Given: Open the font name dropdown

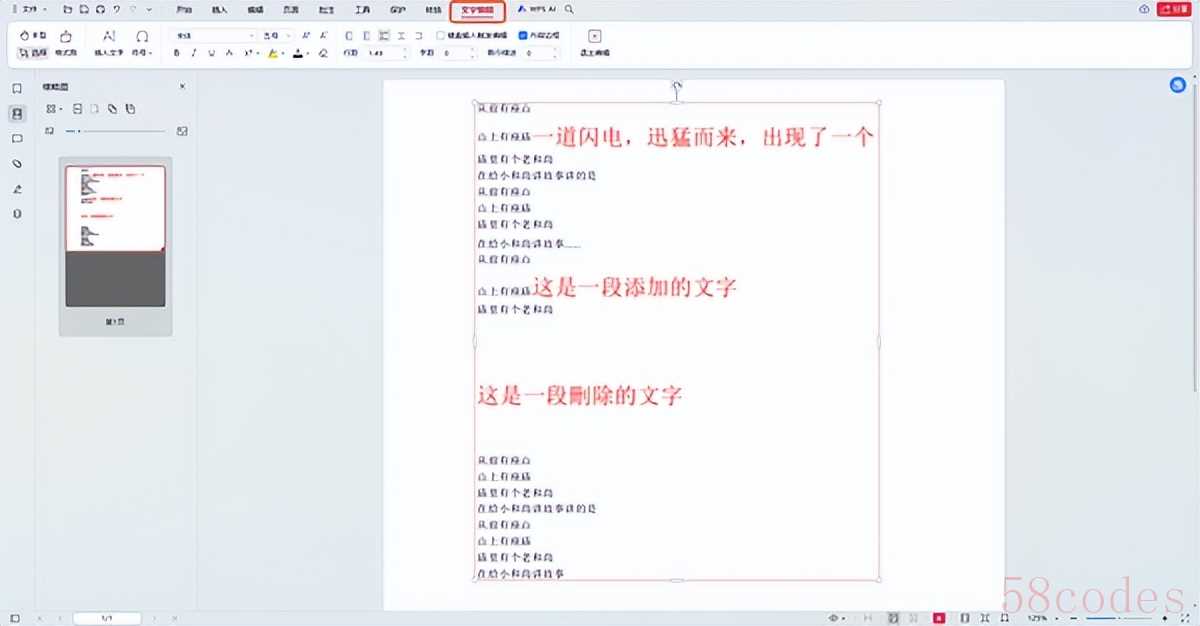Looking at the screenshot, I should (251, 35).
